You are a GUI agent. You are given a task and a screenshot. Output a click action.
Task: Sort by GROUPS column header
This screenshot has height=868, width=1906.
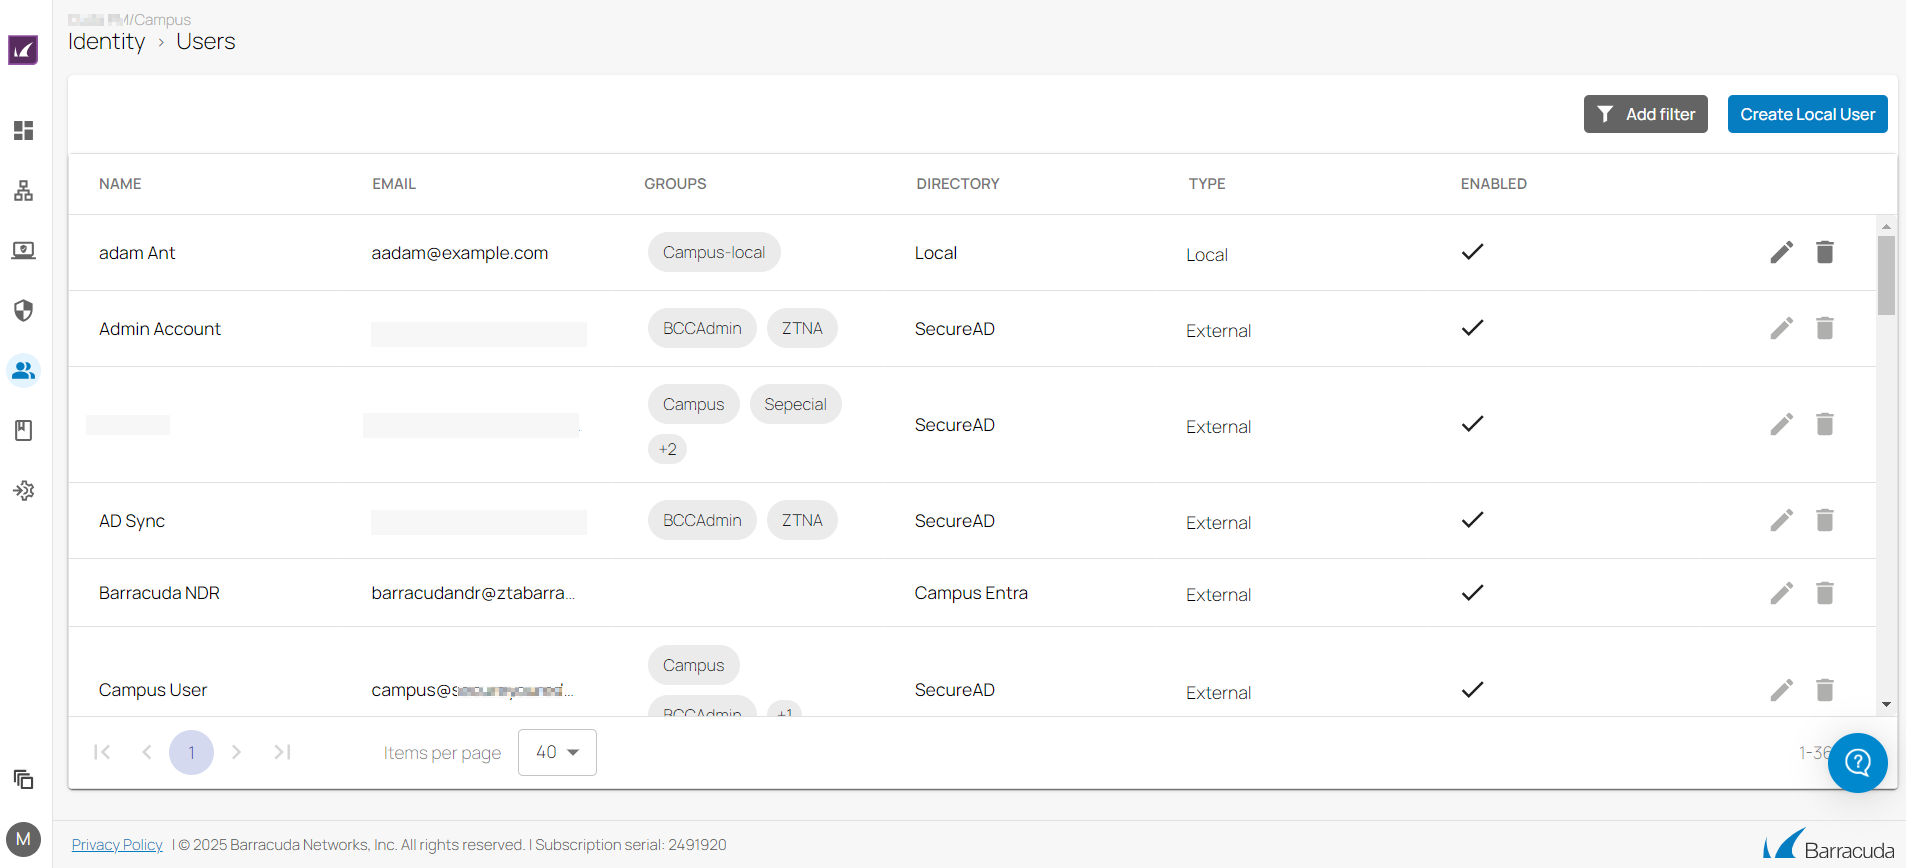[x=675, y=184]
